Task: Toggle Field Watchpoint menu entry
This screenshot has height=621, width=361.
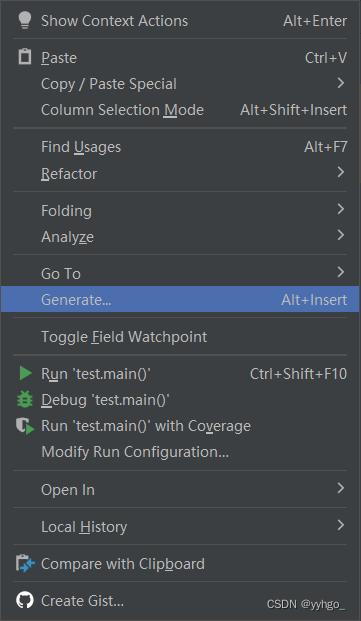Action: tap(180, 337)
